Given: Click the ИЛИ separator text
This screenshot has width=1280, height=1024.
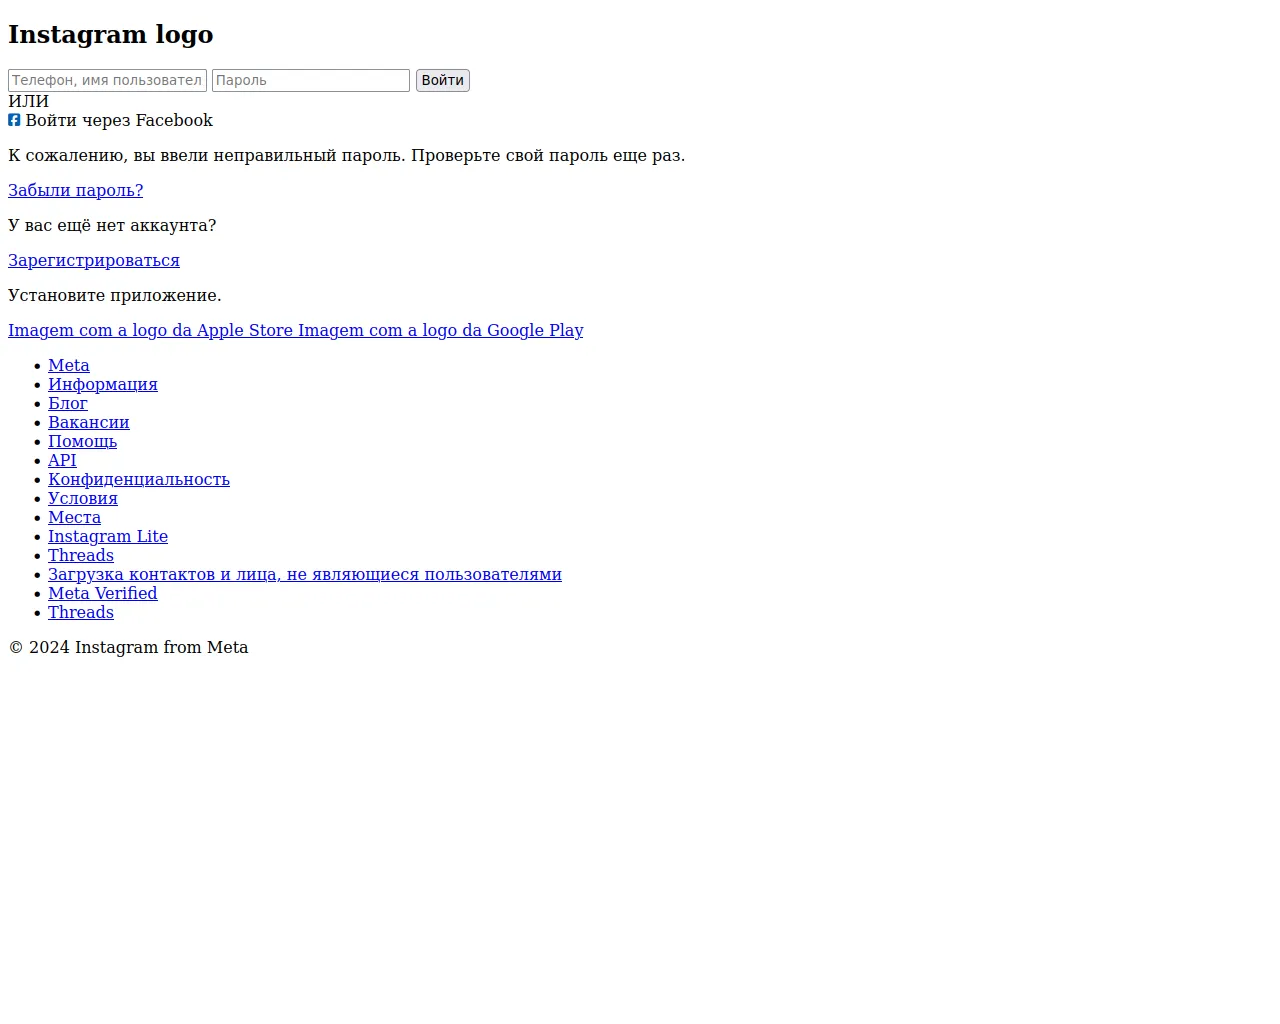Looking at the screenshot, I should point(29,101).
